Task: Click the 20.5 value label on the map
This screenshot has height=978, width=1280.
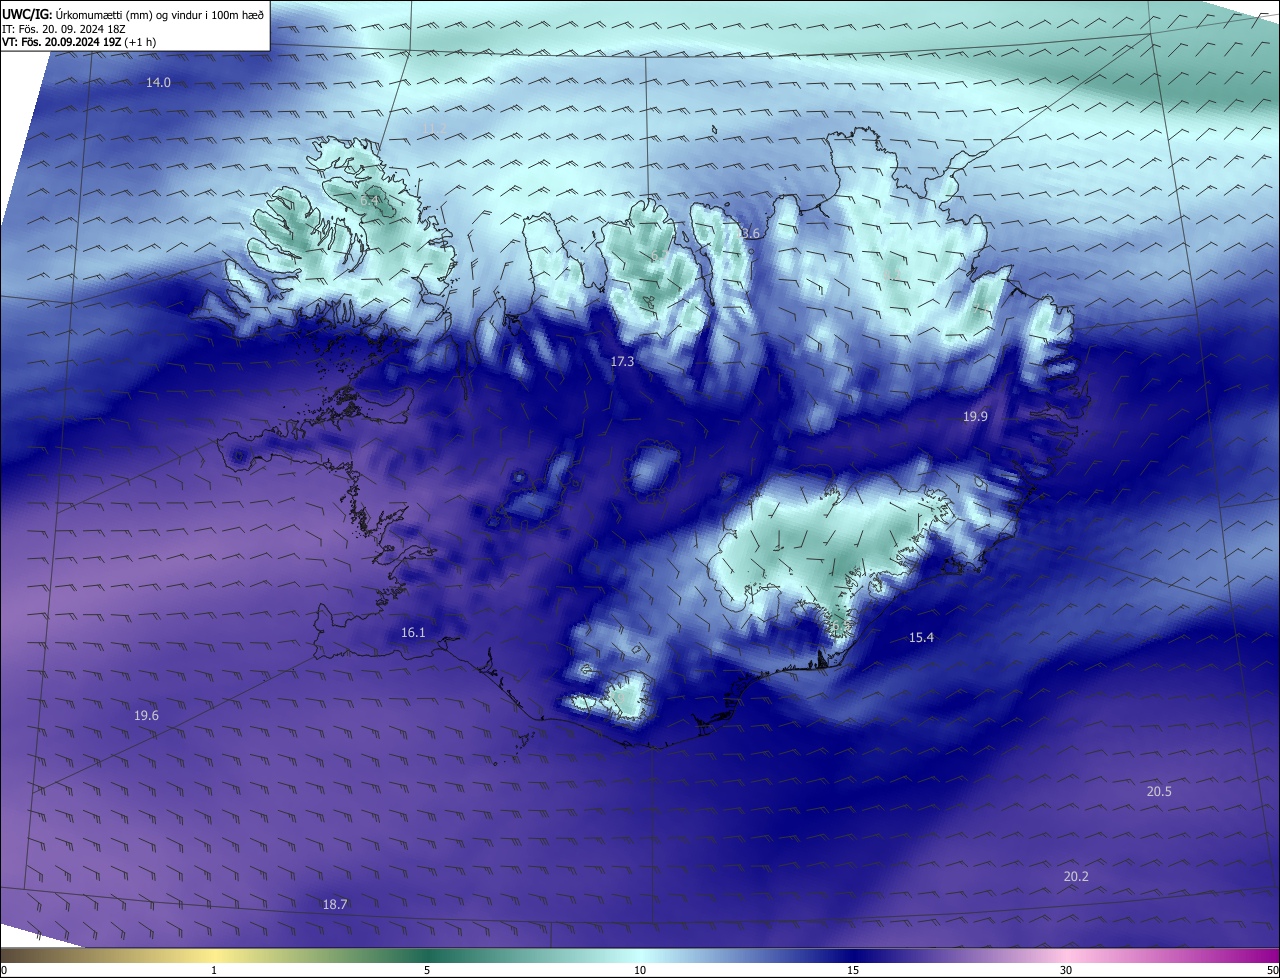Action: click(x=1159, y=791)
